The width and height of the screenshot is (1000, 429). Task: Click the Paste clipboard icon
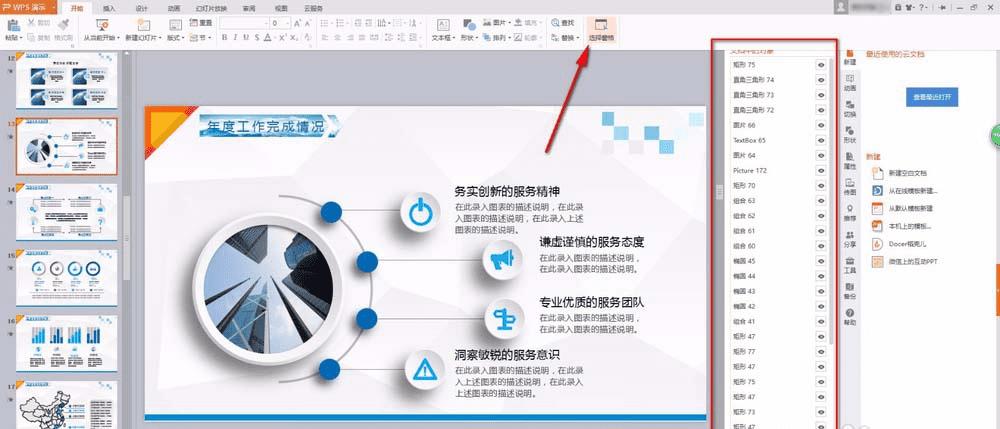click(13, 25)
